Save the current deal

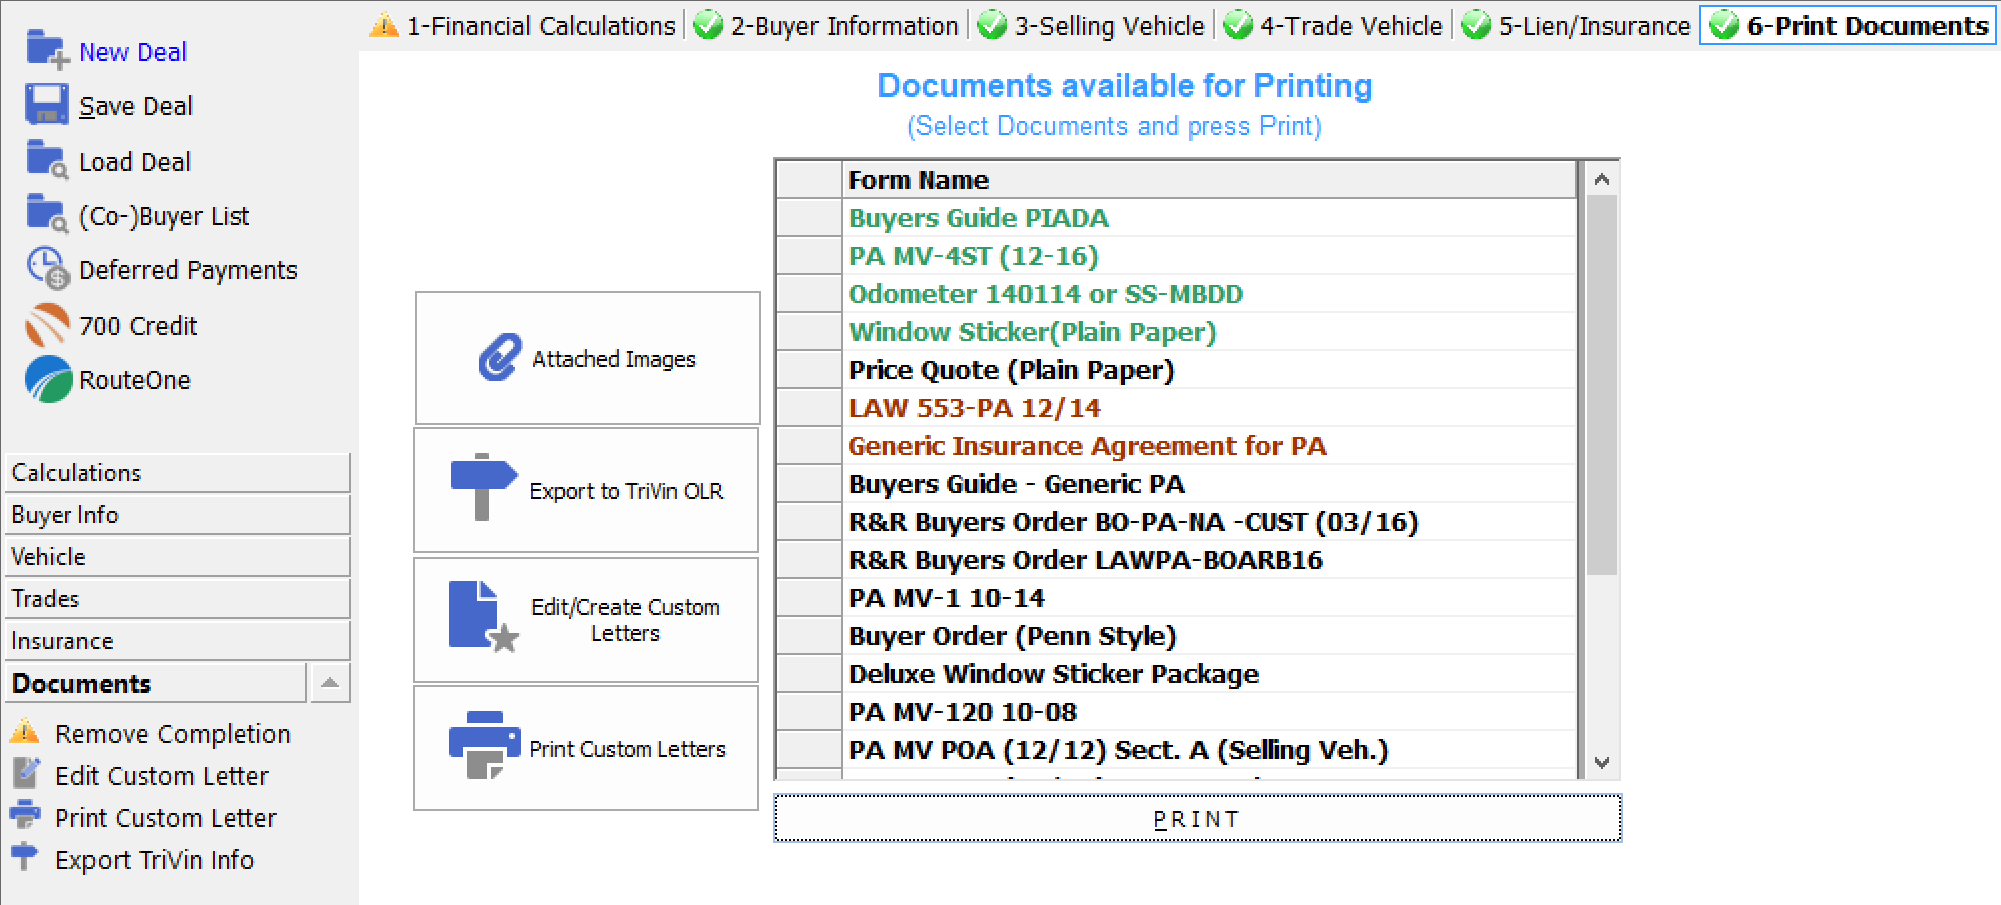pos(135,105)
